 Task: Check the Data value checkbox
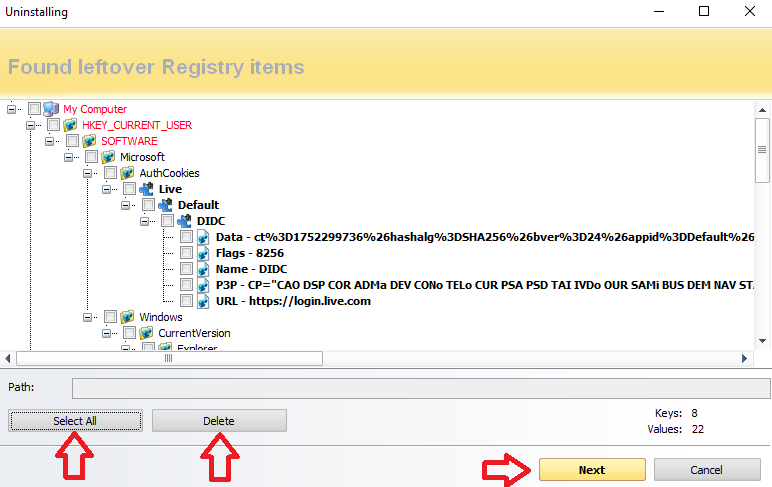(186, 237)
